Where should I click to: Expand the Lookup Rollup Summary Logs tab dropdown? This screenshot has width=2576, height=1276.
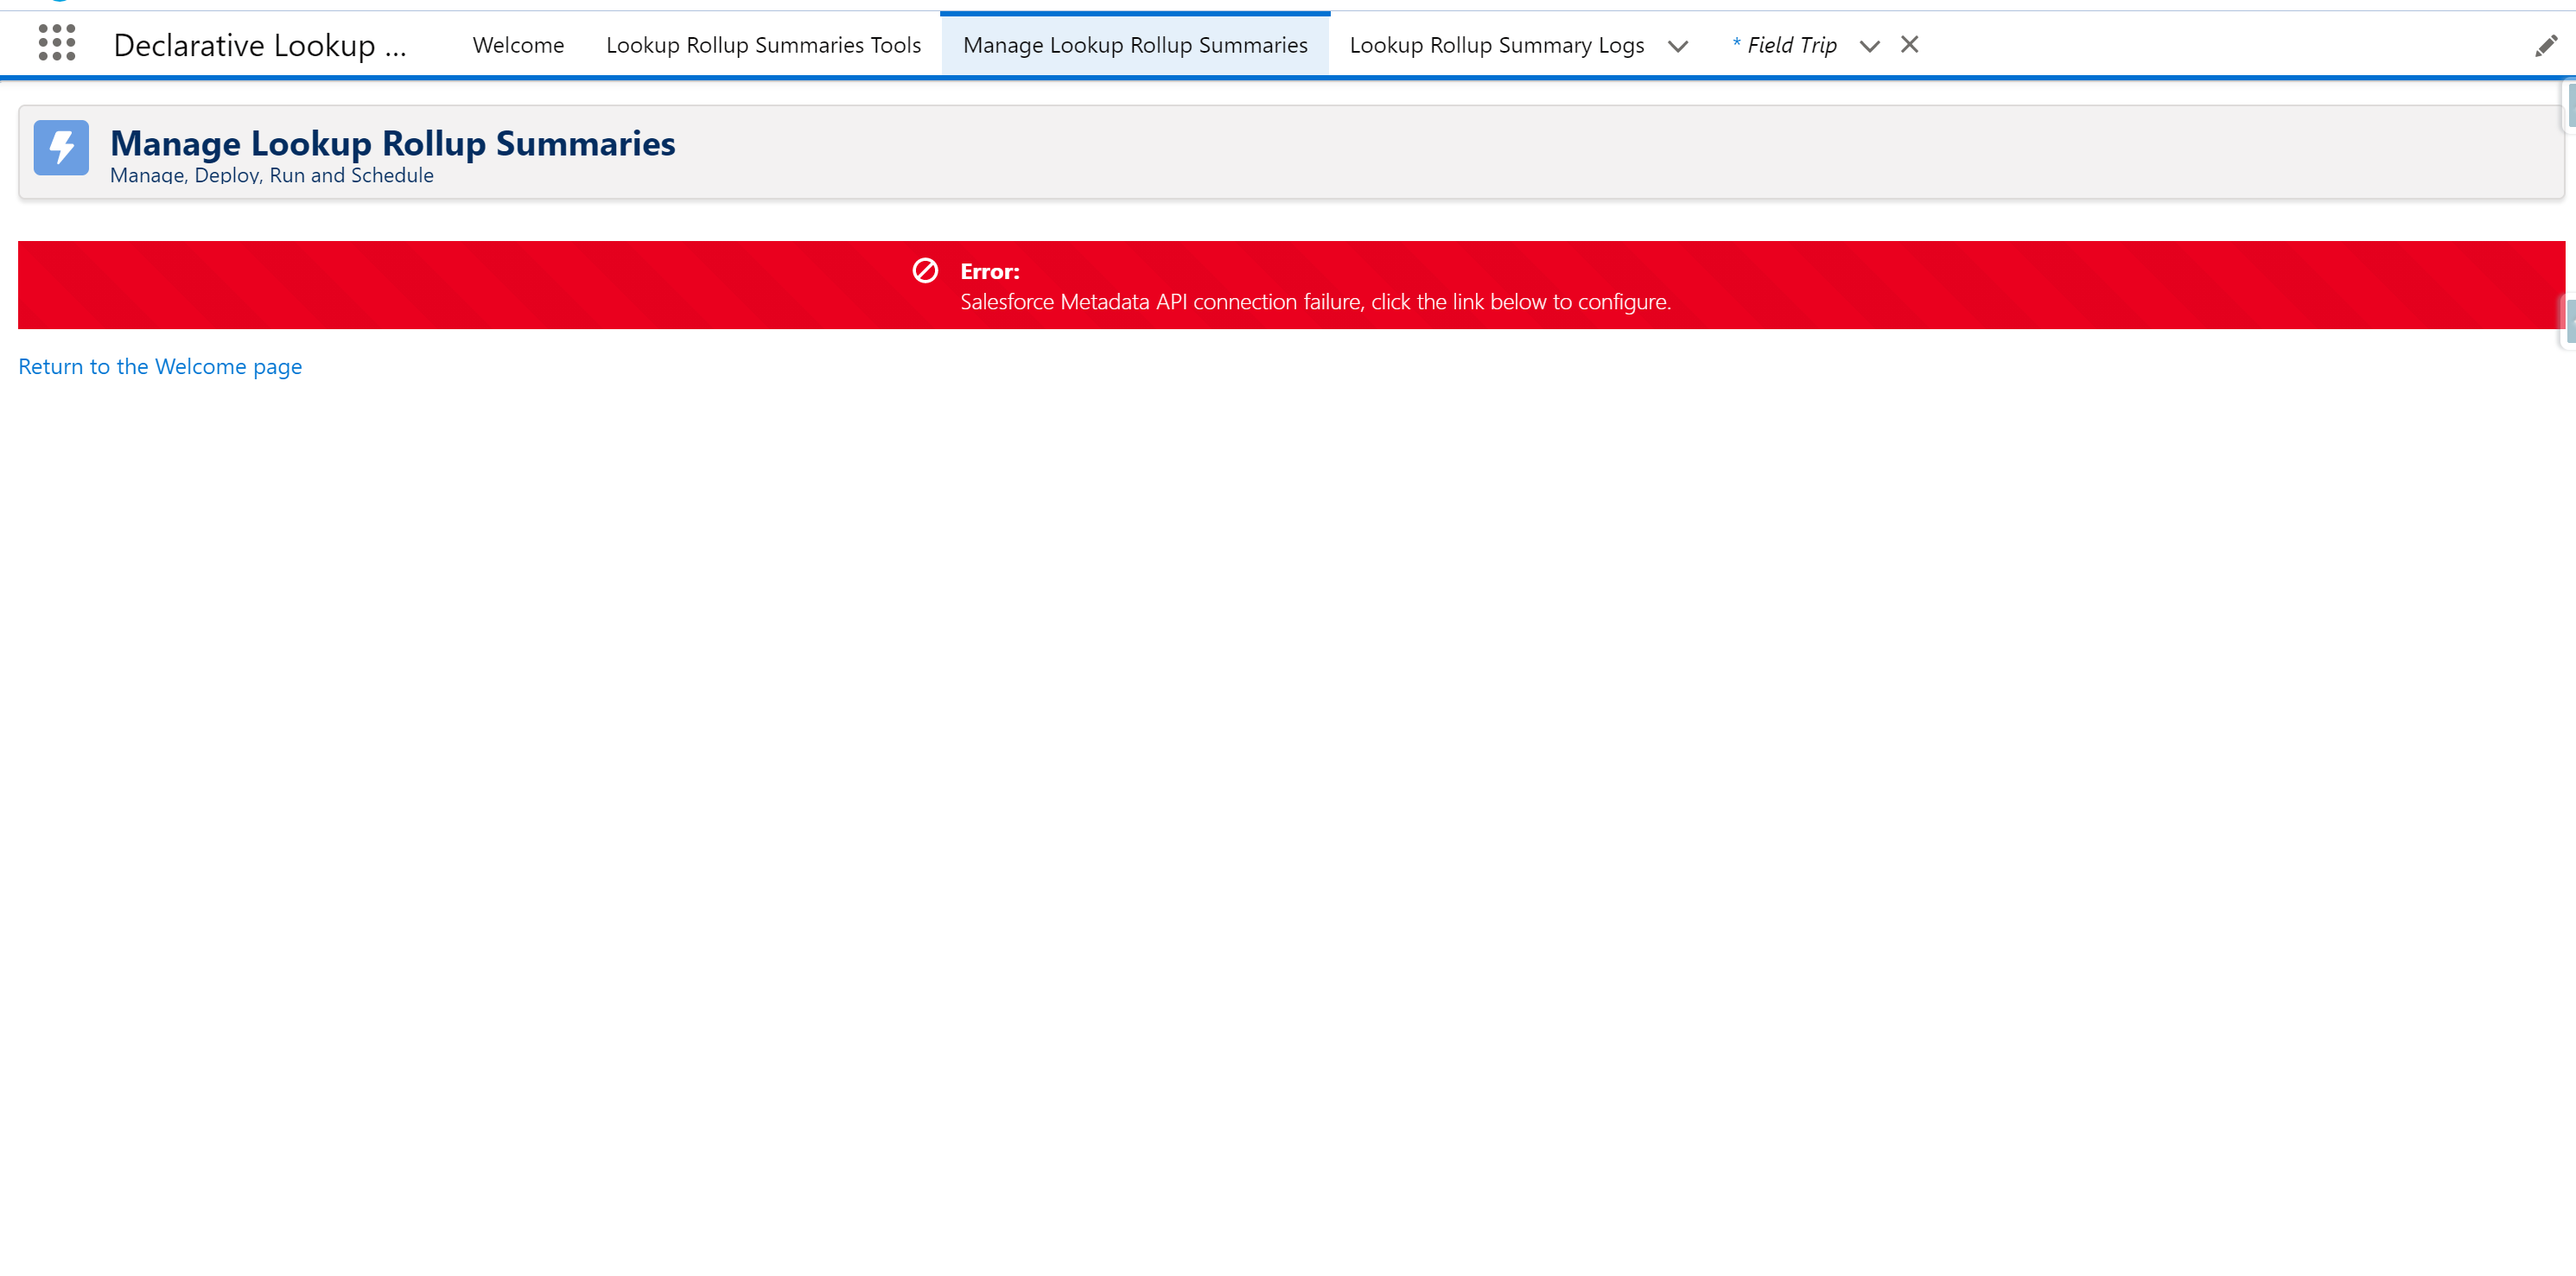click(x=1678, y=46)
